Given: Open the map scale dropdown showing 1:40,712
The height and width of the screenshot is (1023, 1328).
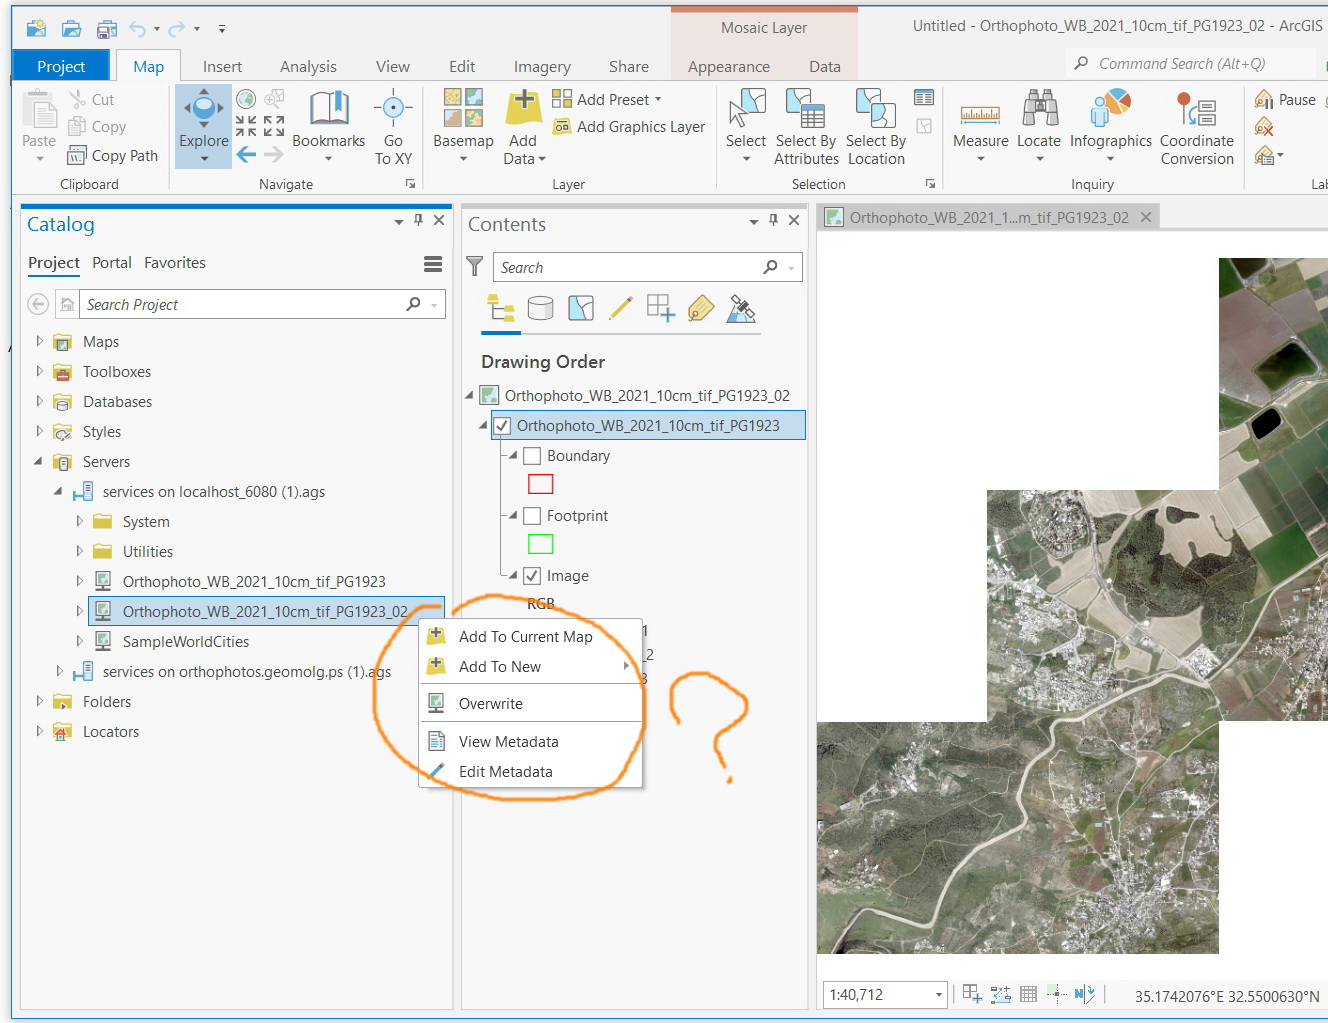Looking at the screenshot, I should 942,994.
